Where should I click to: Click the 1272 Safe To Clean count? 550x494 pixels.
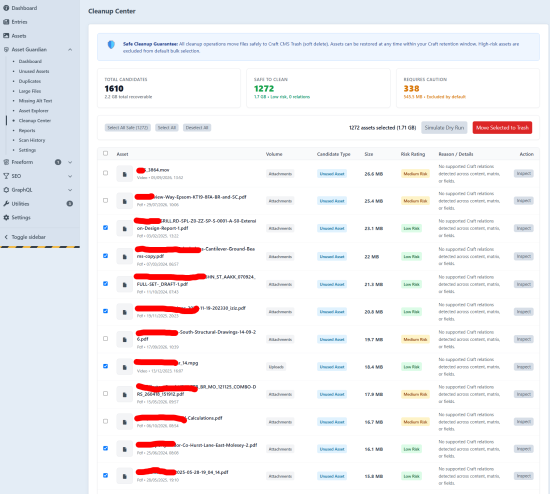coord(264,89)
